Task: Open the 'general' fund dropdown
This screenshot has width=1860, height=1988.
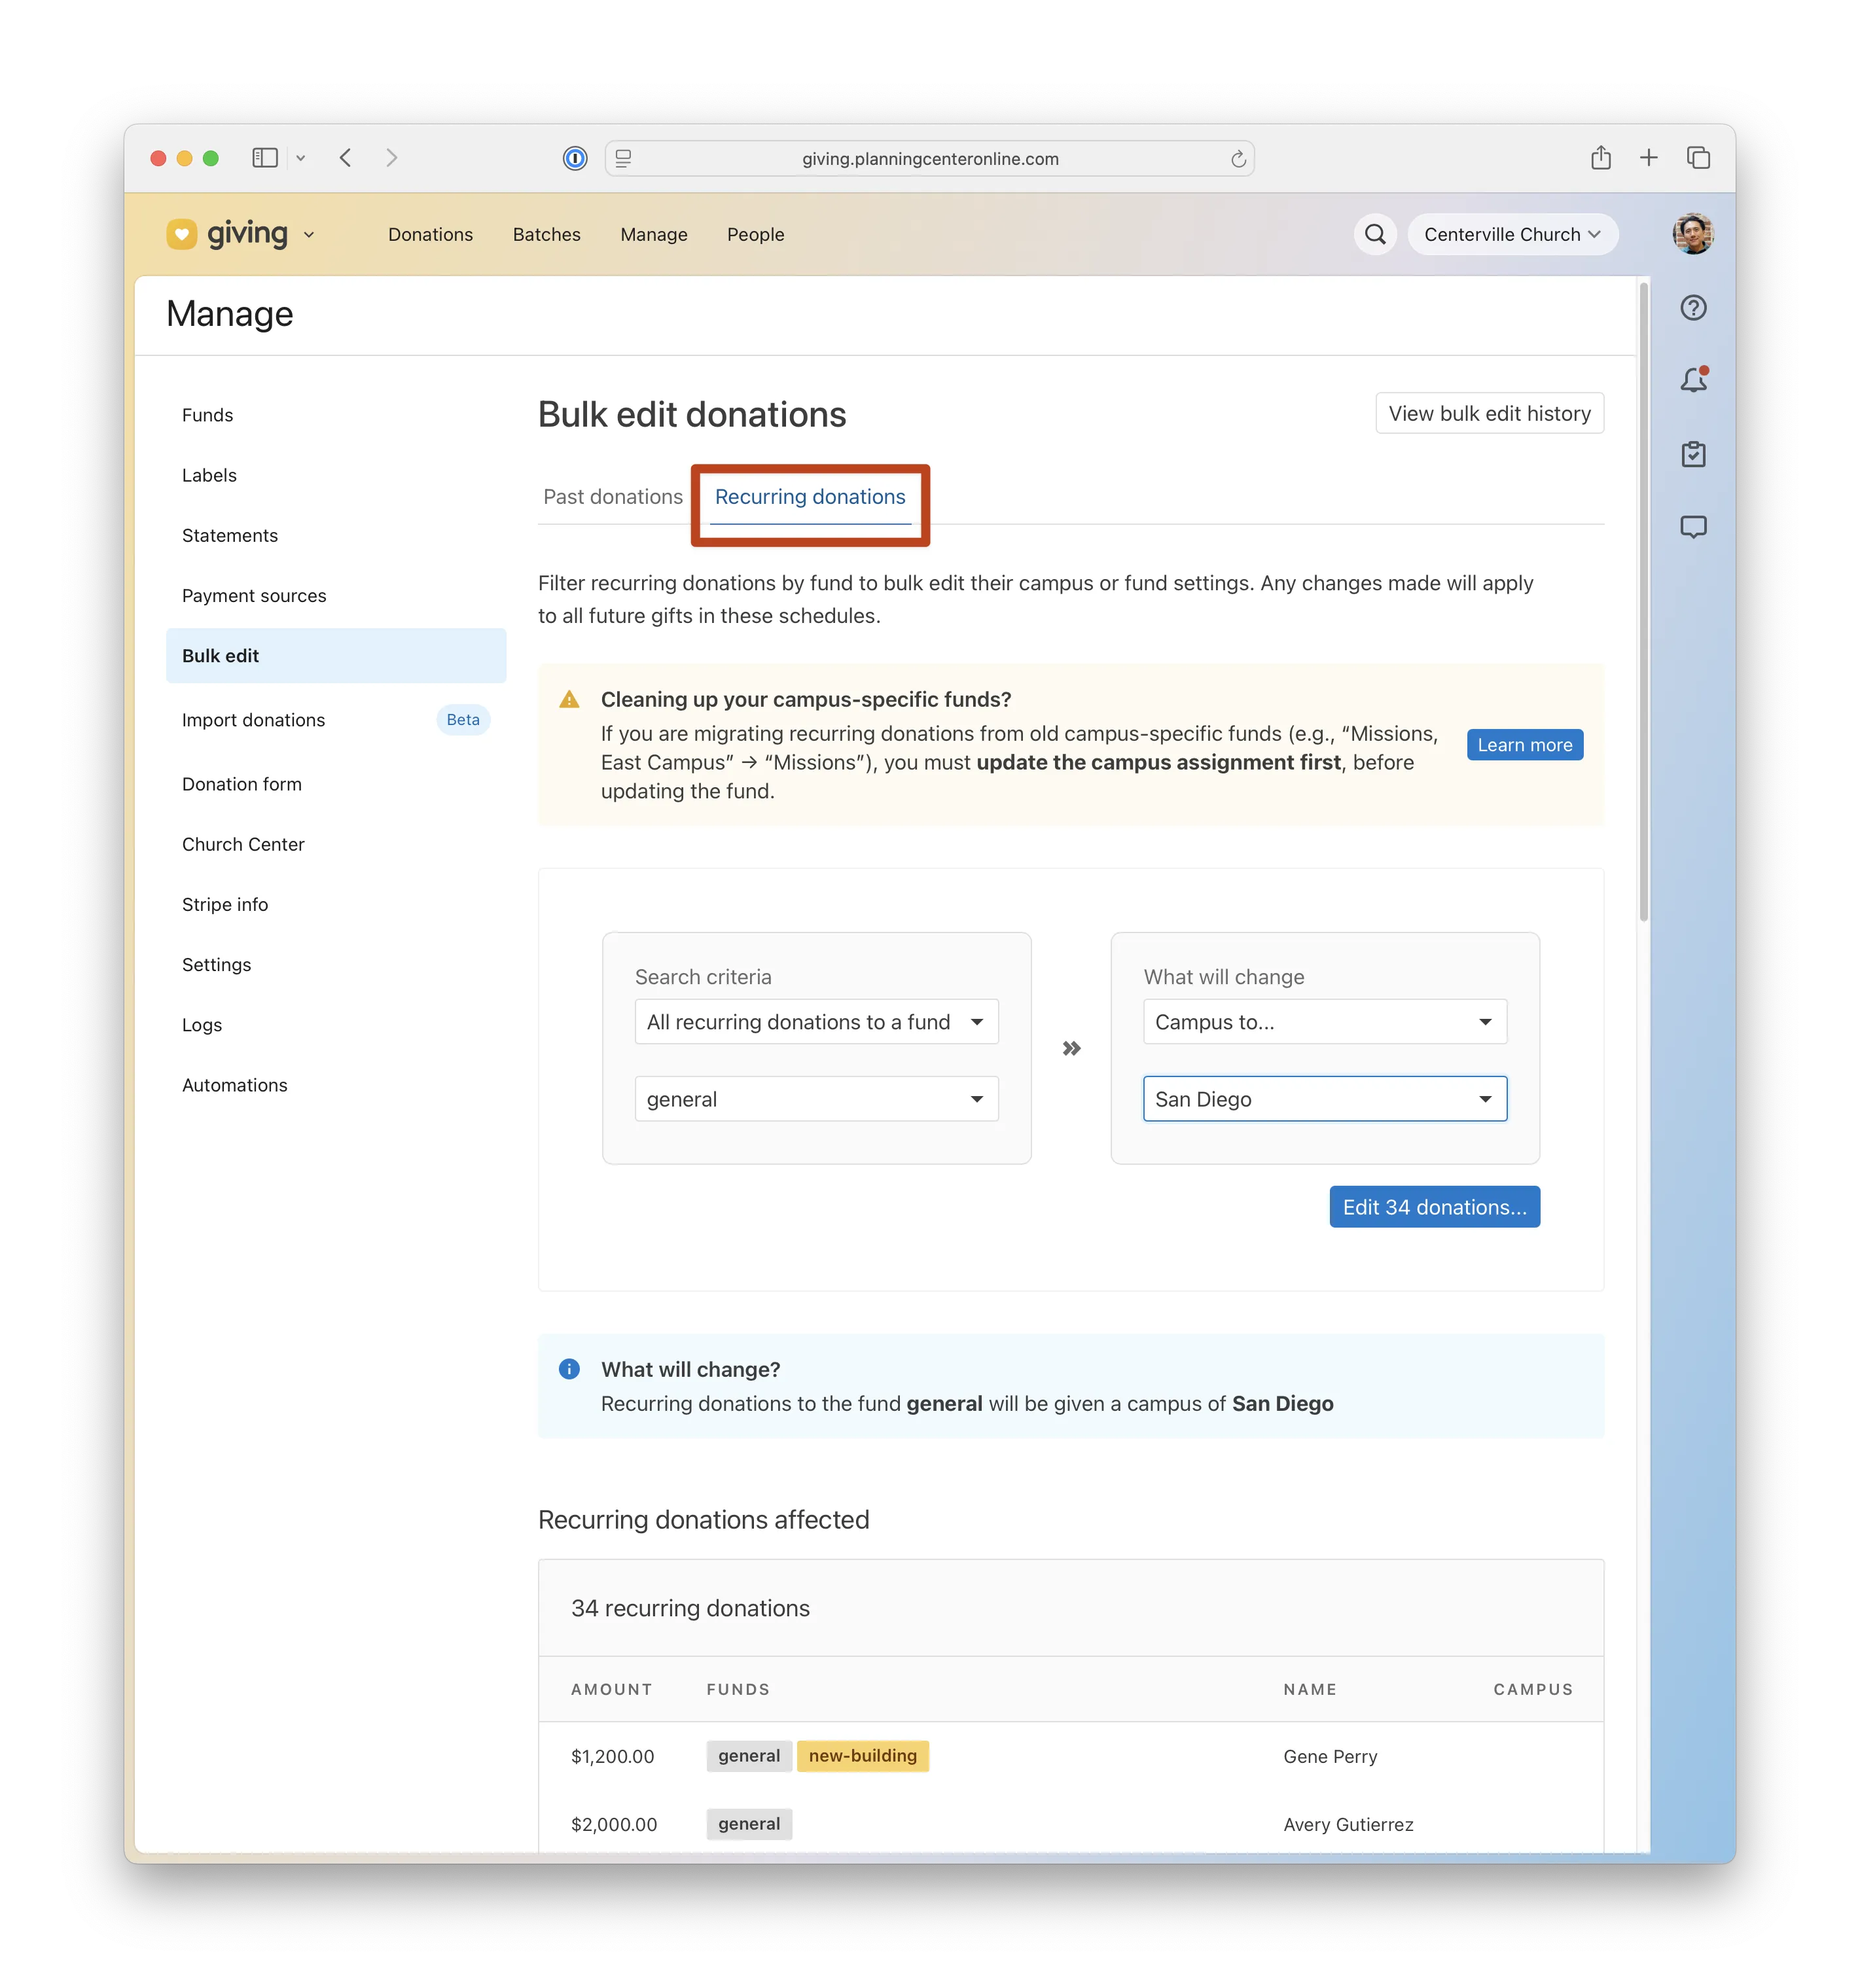Action: pos(816,1099)
